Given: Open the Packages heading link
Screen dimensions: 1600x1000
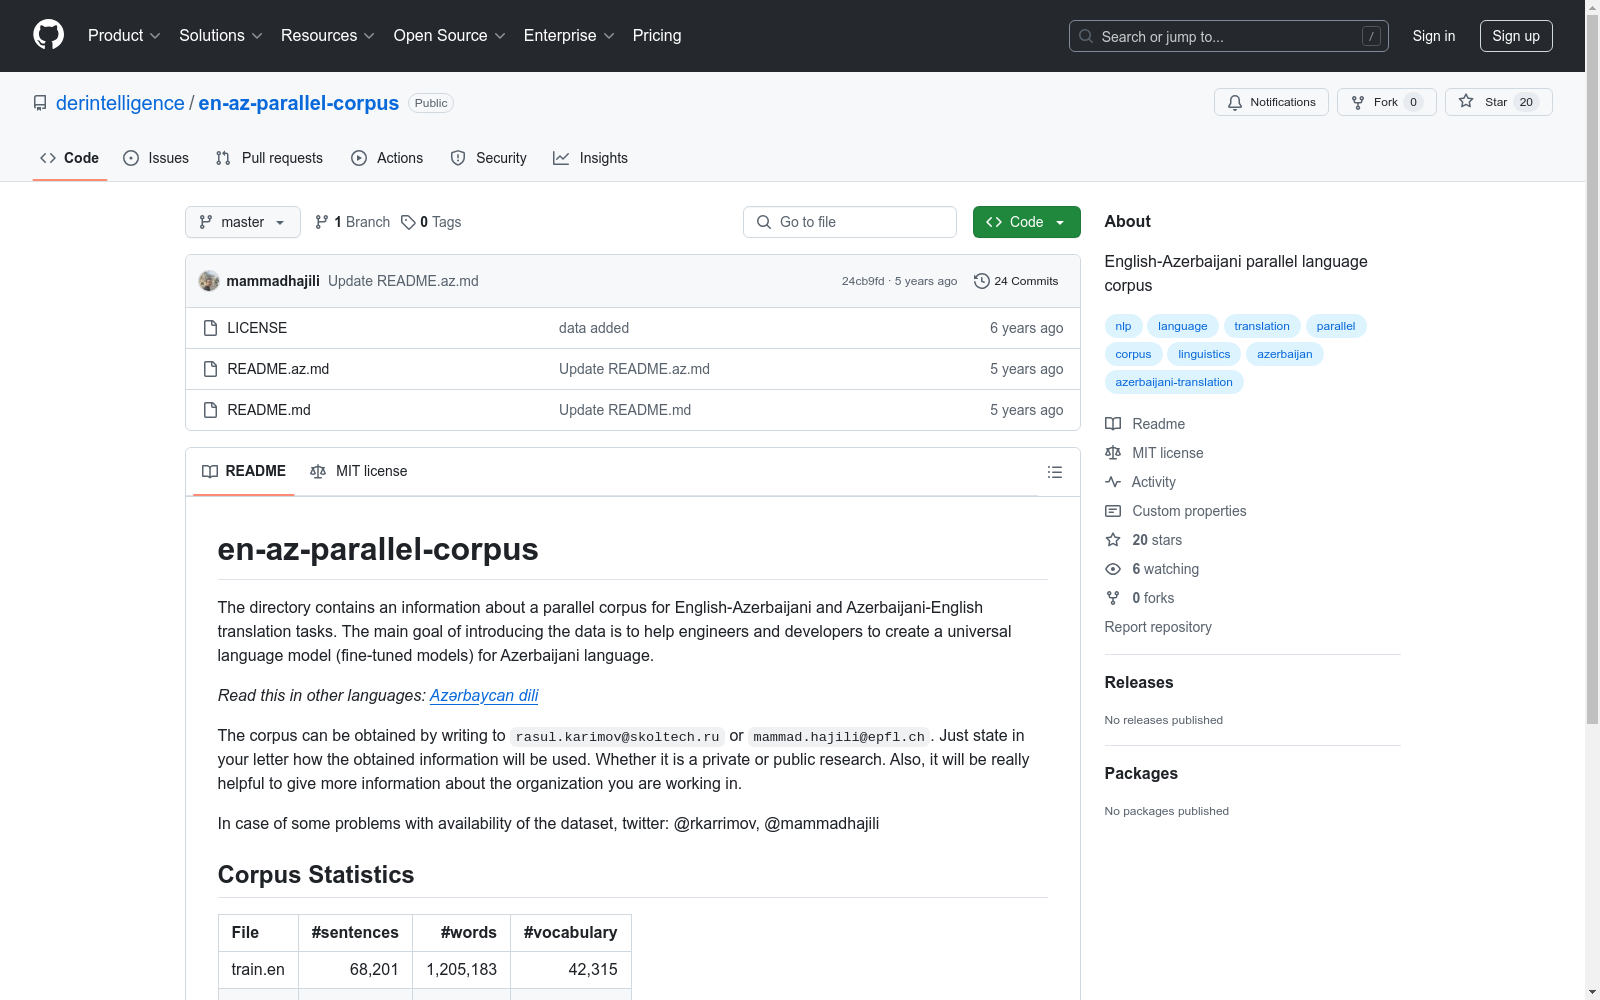Looking at the screenshot, I should [1141, 773].
